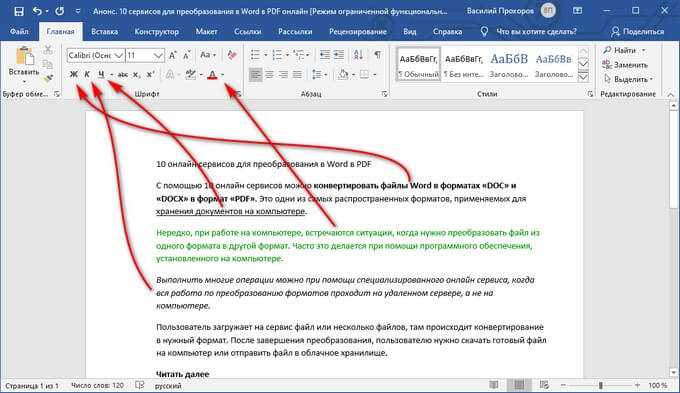Apply the Обычный style
The image size is (680, 393).
(418, 64)
